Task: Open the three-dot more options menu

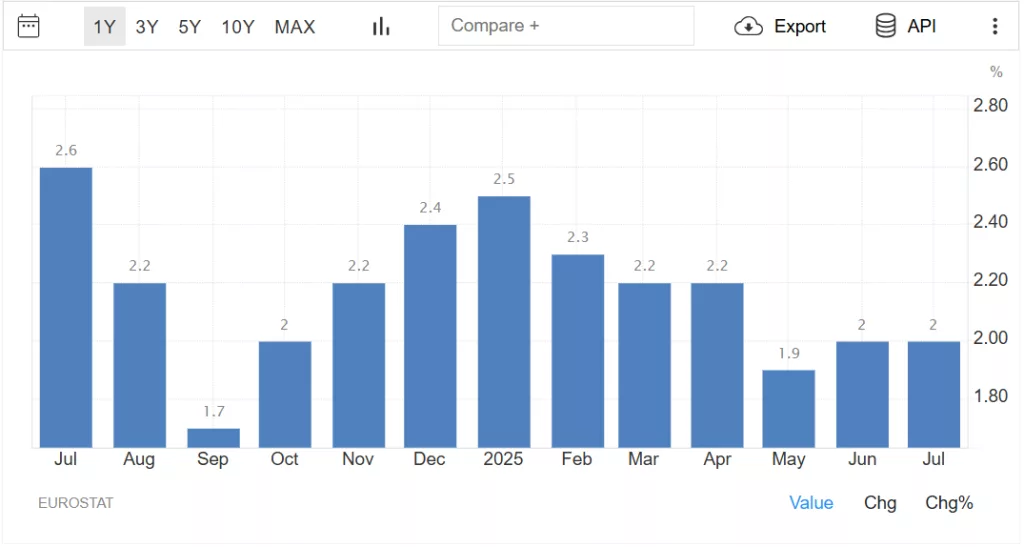Action: (x=995, y=26)
